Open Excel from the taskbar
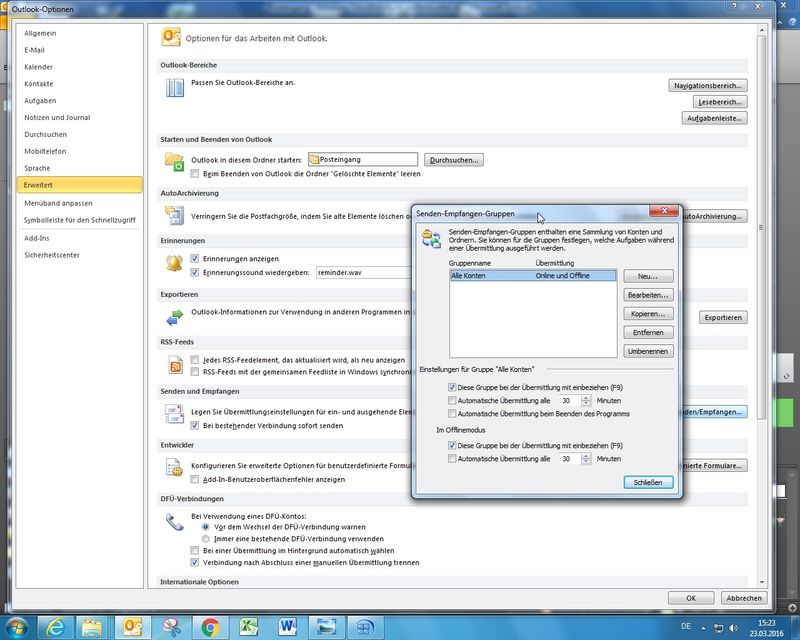800x640 pixels. pos(249,627)
